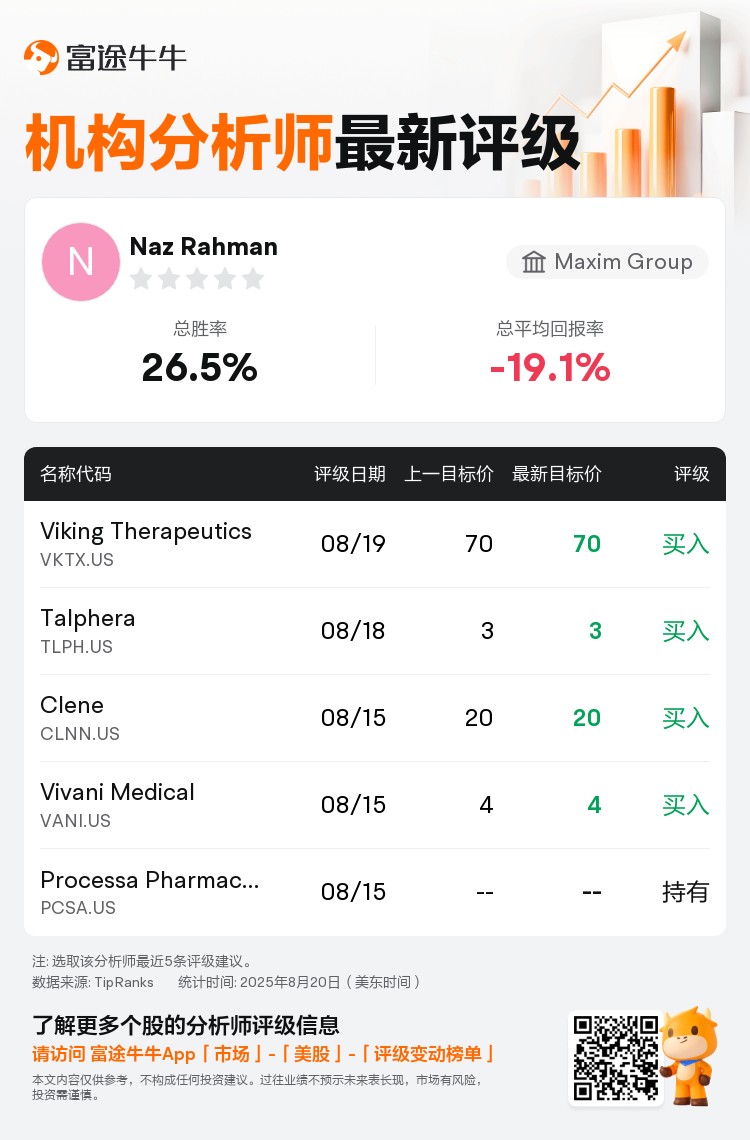
Task: Click the Futu Niuniu logo icon
Action: (41, 57)
